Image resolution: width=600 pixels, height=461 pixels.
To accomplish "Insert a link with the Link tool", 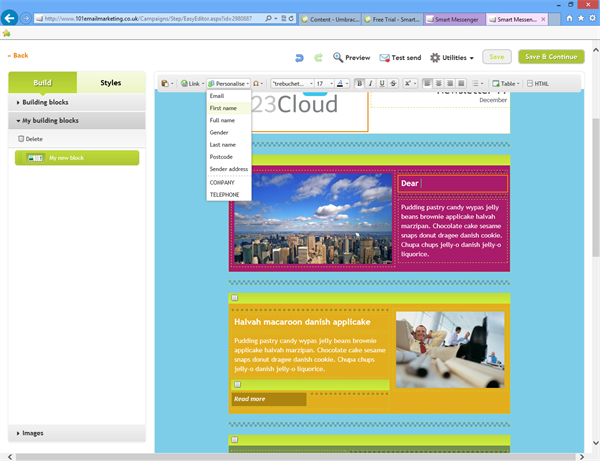I will (192, 83).
